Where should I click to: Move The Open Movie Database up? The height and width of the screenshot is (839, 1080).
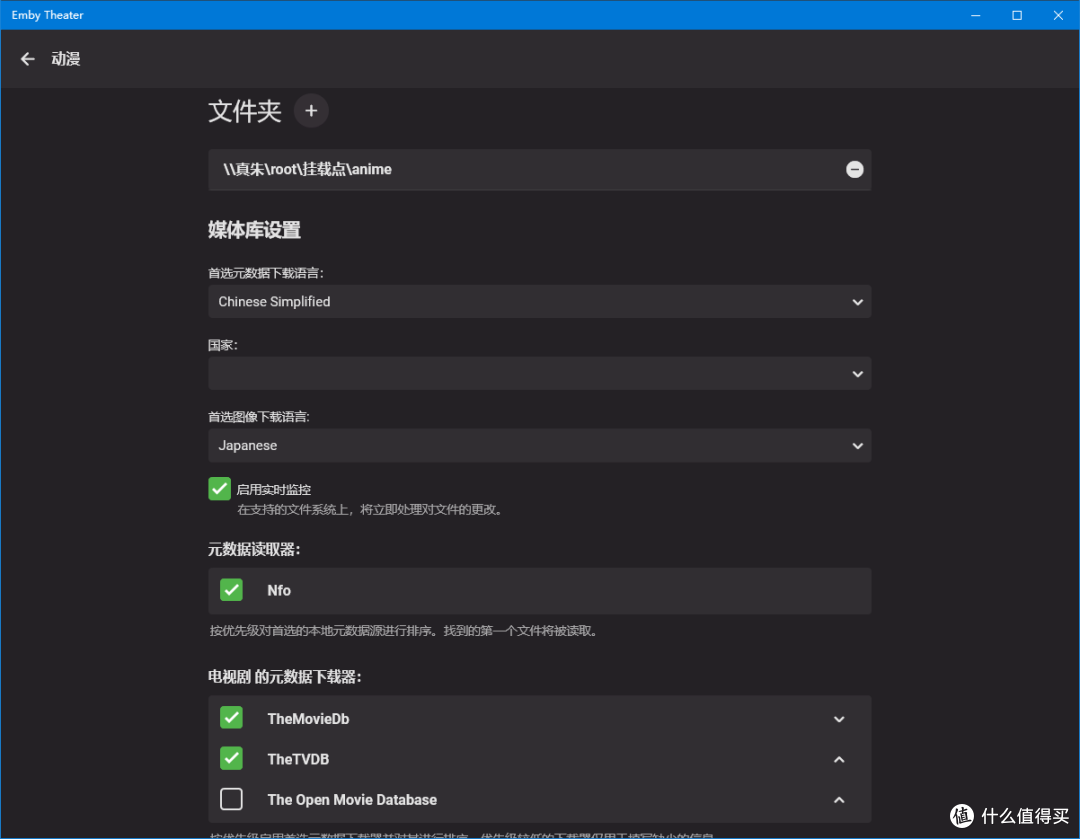point(839,800)
